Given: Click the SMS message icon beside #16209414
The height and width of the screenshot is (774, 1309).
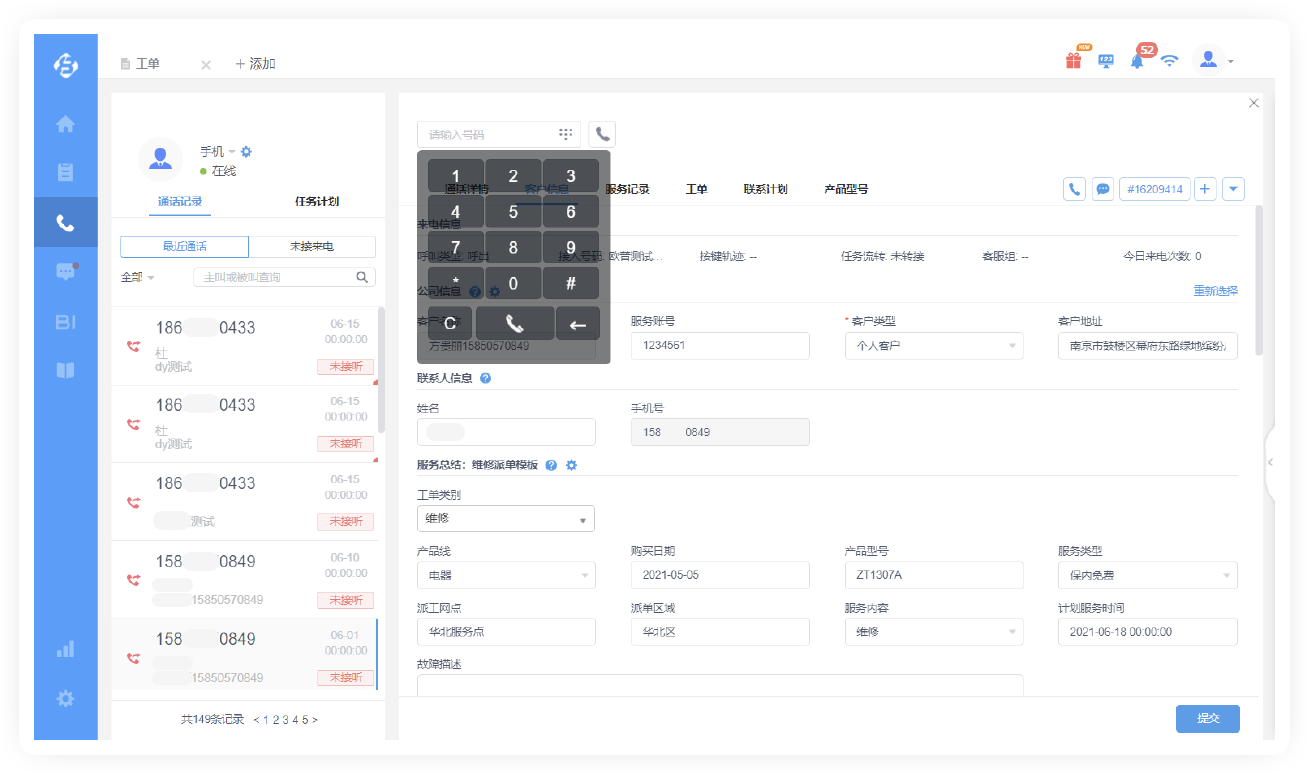Looking at the screenshot, I should (x=1103, y=189).
